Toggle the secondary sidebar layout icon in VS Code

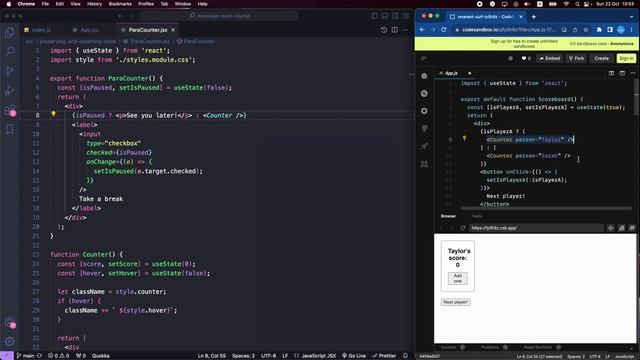pos(395,16)
